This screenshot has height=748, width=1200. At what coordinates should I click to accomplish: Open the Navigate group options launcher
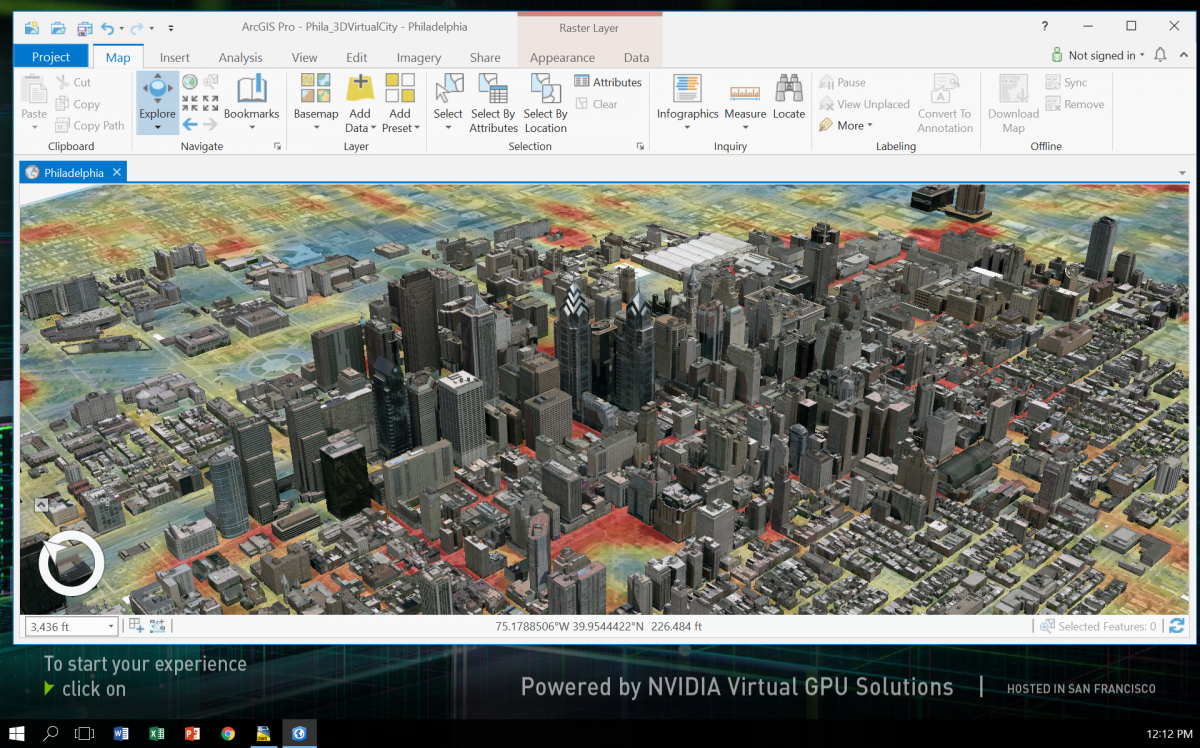click(277, 147)
